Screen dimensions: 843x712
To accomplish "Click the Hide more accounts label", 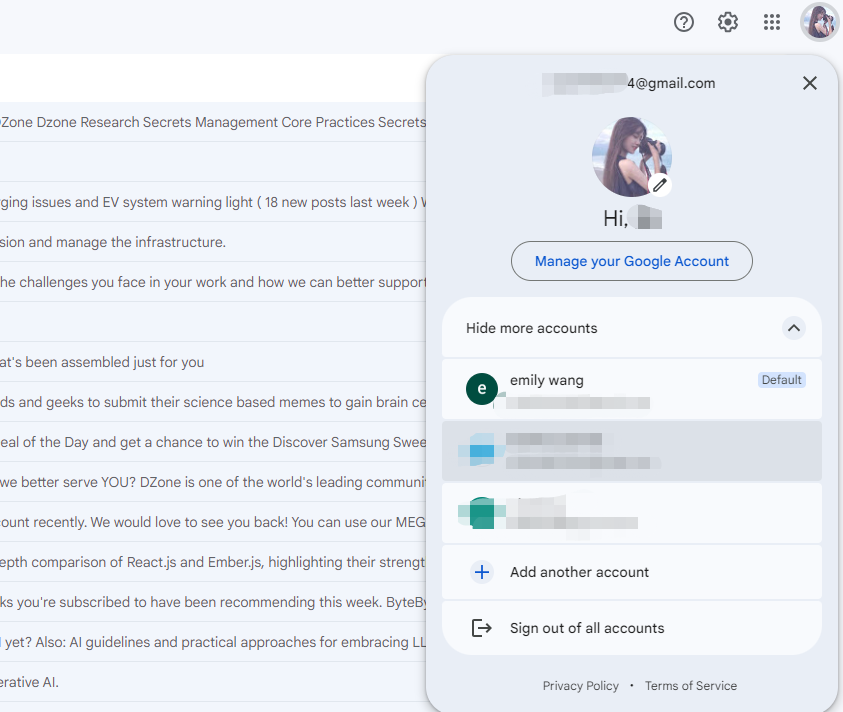I will pos(531,328).
